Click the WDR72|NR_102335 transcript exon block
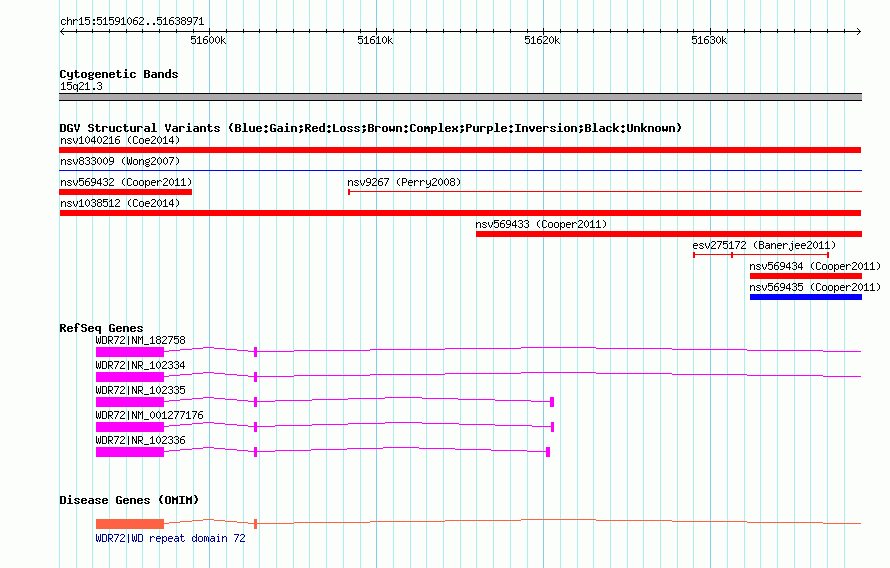890x568 pixels. tap(129, 402)
